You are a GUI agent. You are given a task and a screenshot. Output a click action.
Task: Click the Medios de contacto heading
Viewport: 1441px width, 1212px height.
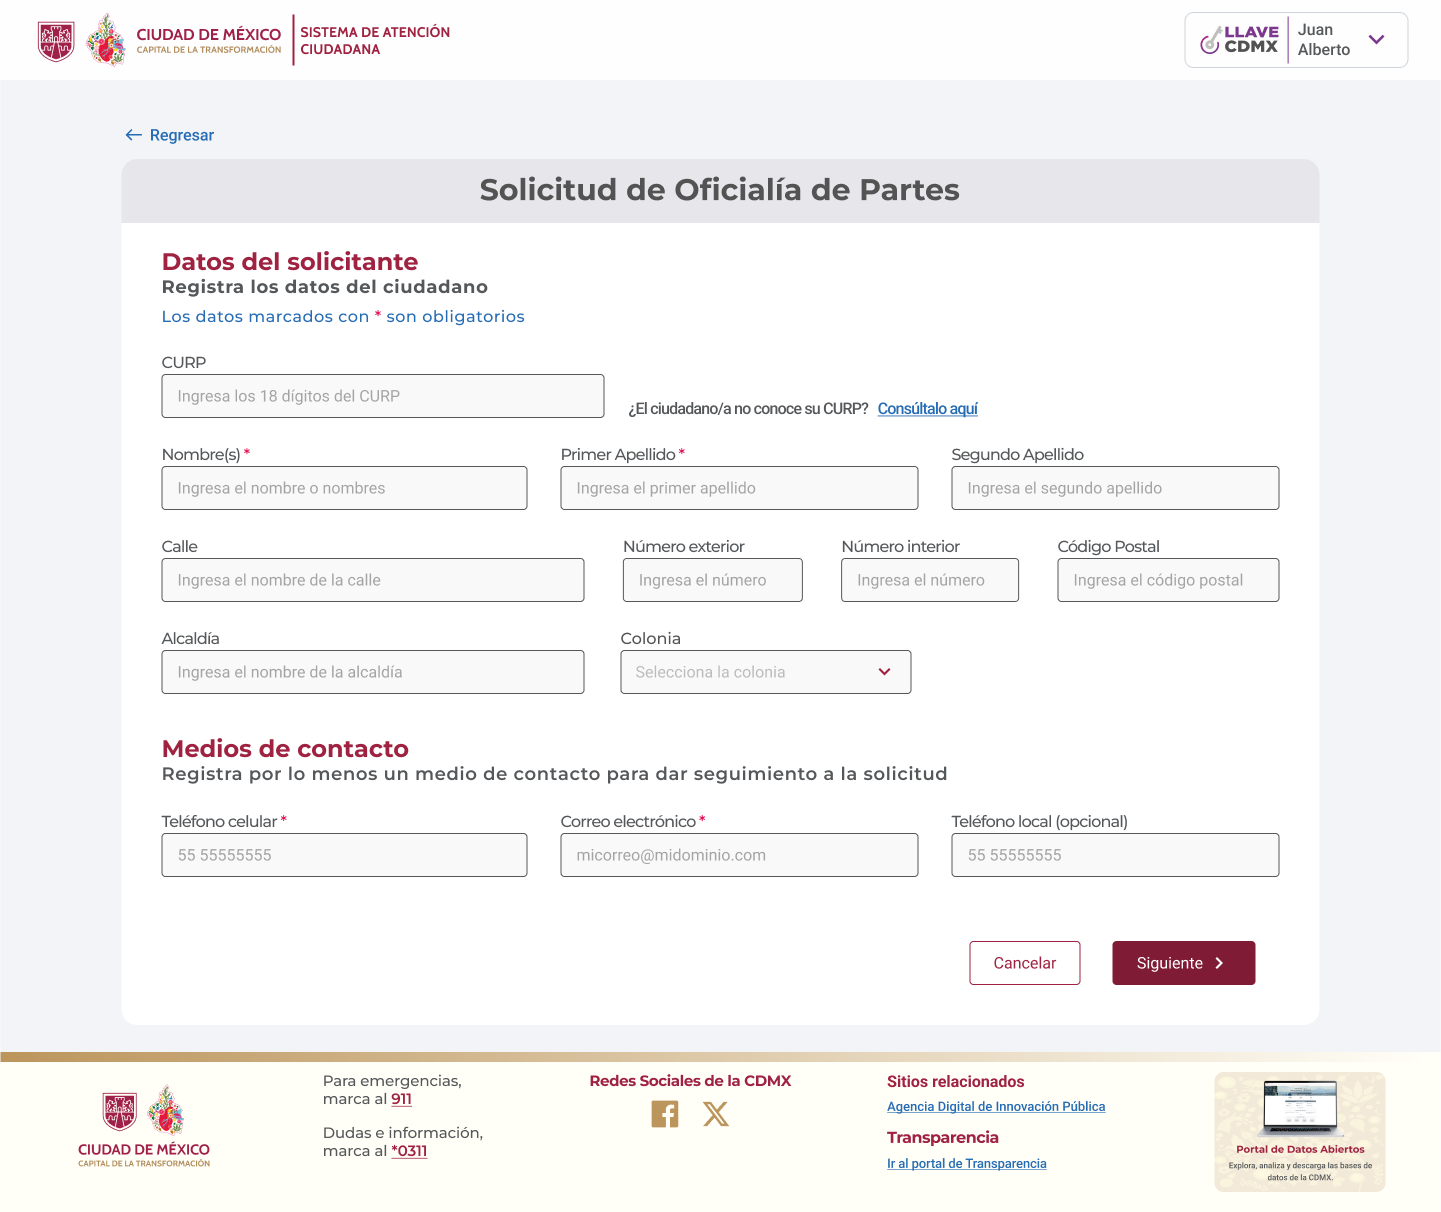tap(285, 748)
